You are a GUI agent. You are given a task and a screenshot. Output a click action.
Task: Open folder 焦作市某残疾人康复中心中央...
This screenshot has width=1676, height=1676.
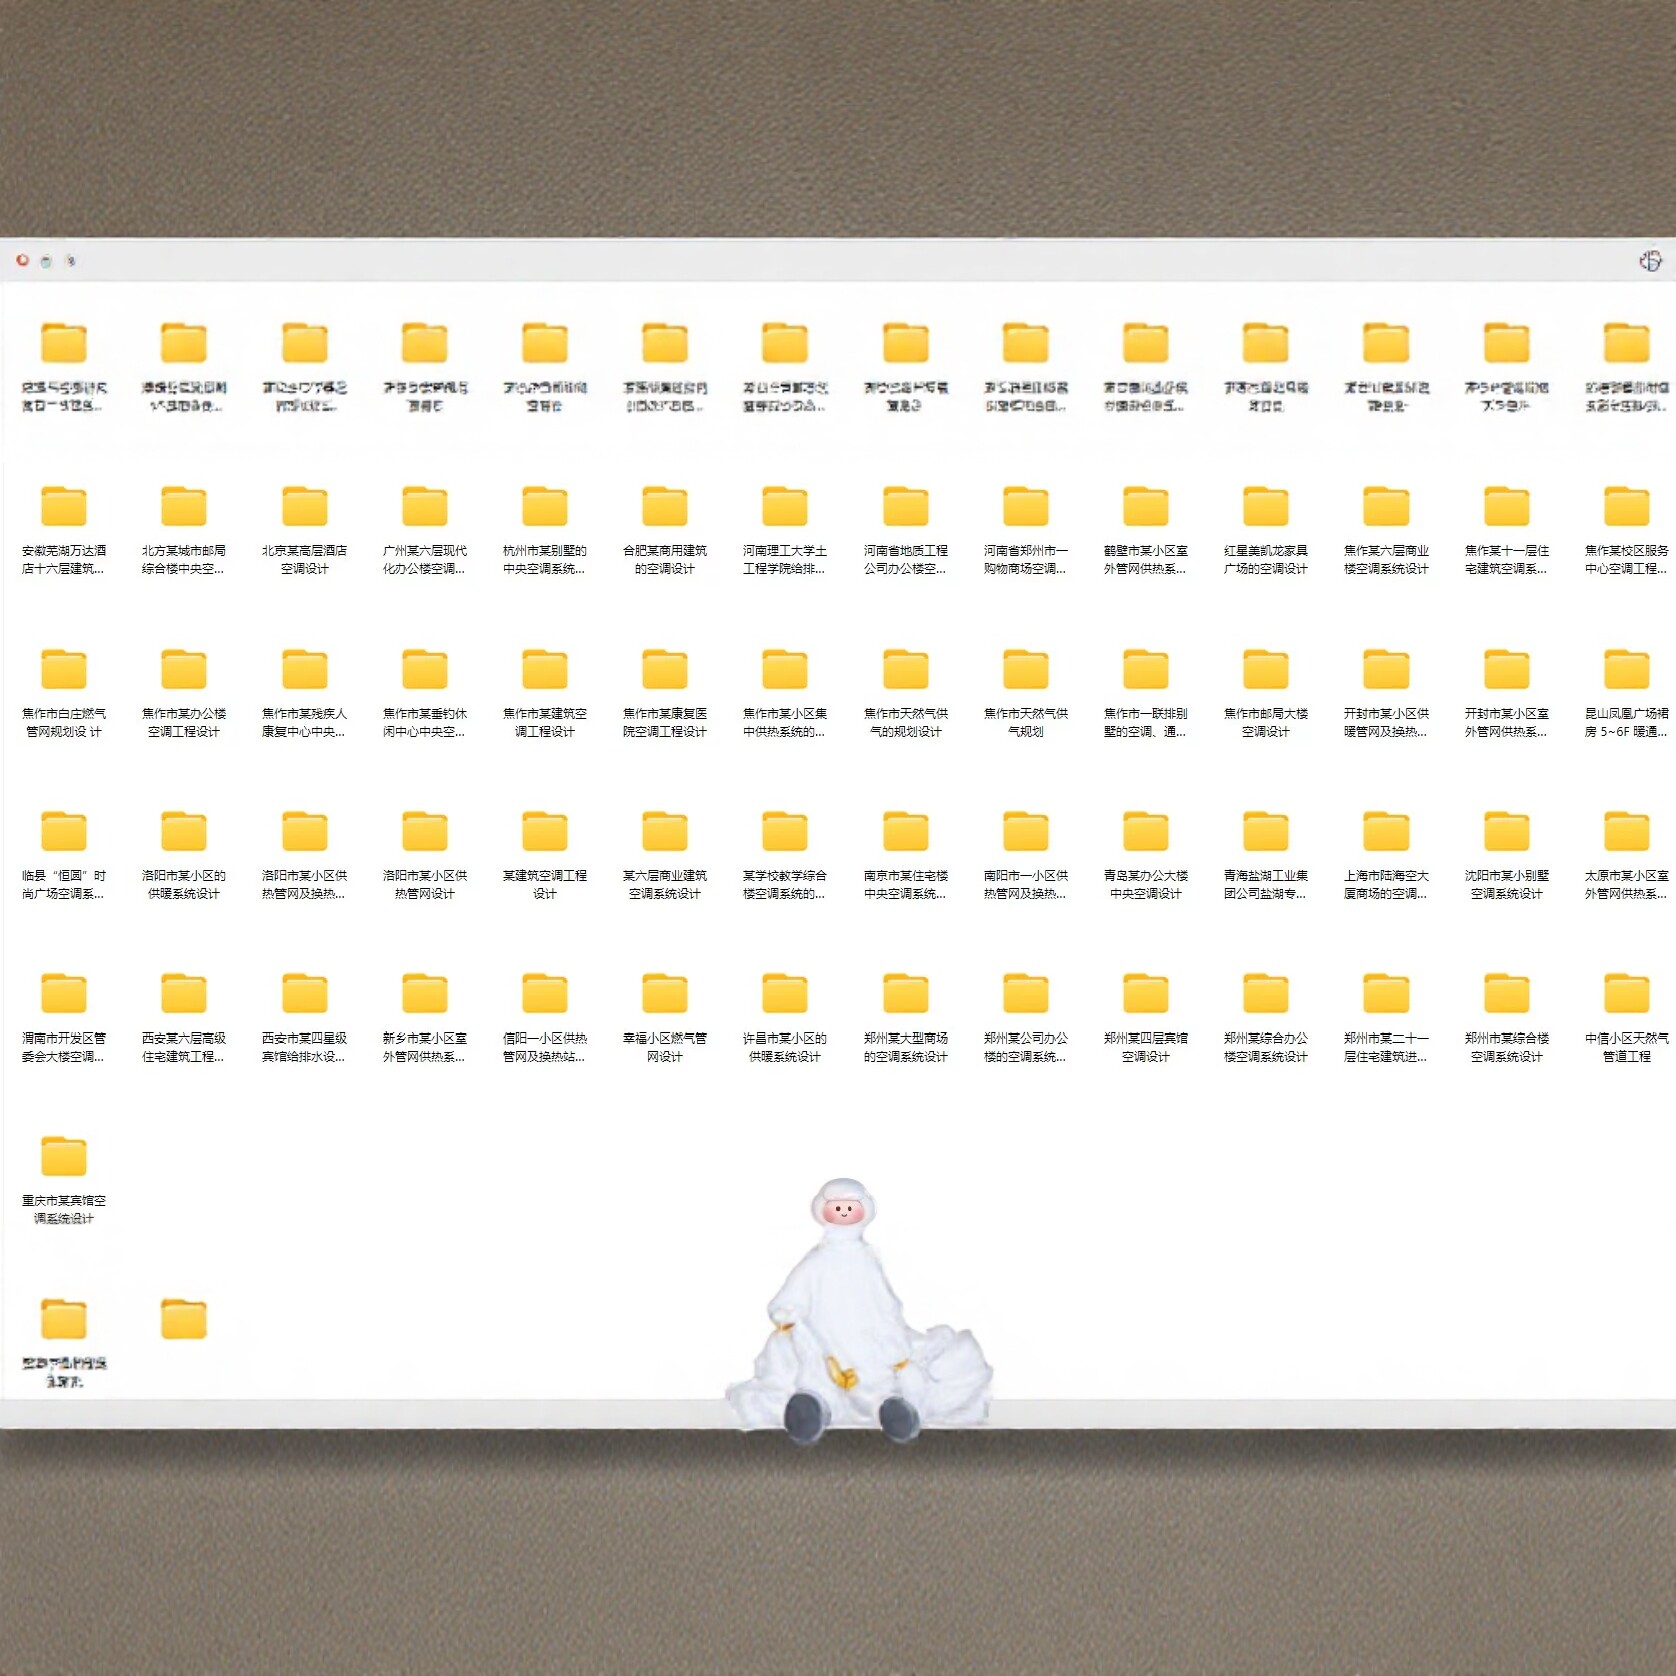point(305,670)
